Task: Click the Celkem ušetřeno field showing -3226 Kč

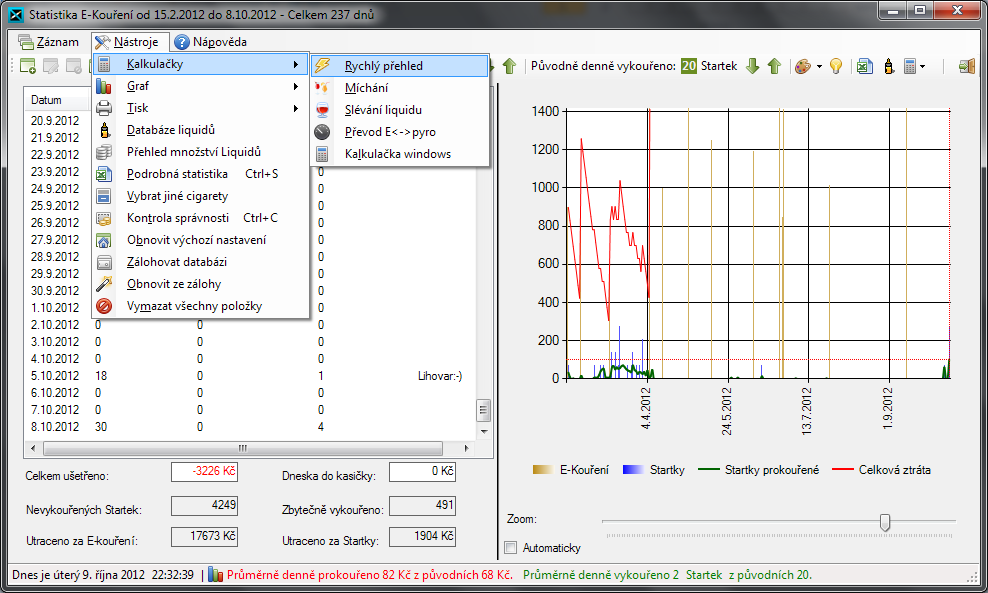Action: [204, 472]
